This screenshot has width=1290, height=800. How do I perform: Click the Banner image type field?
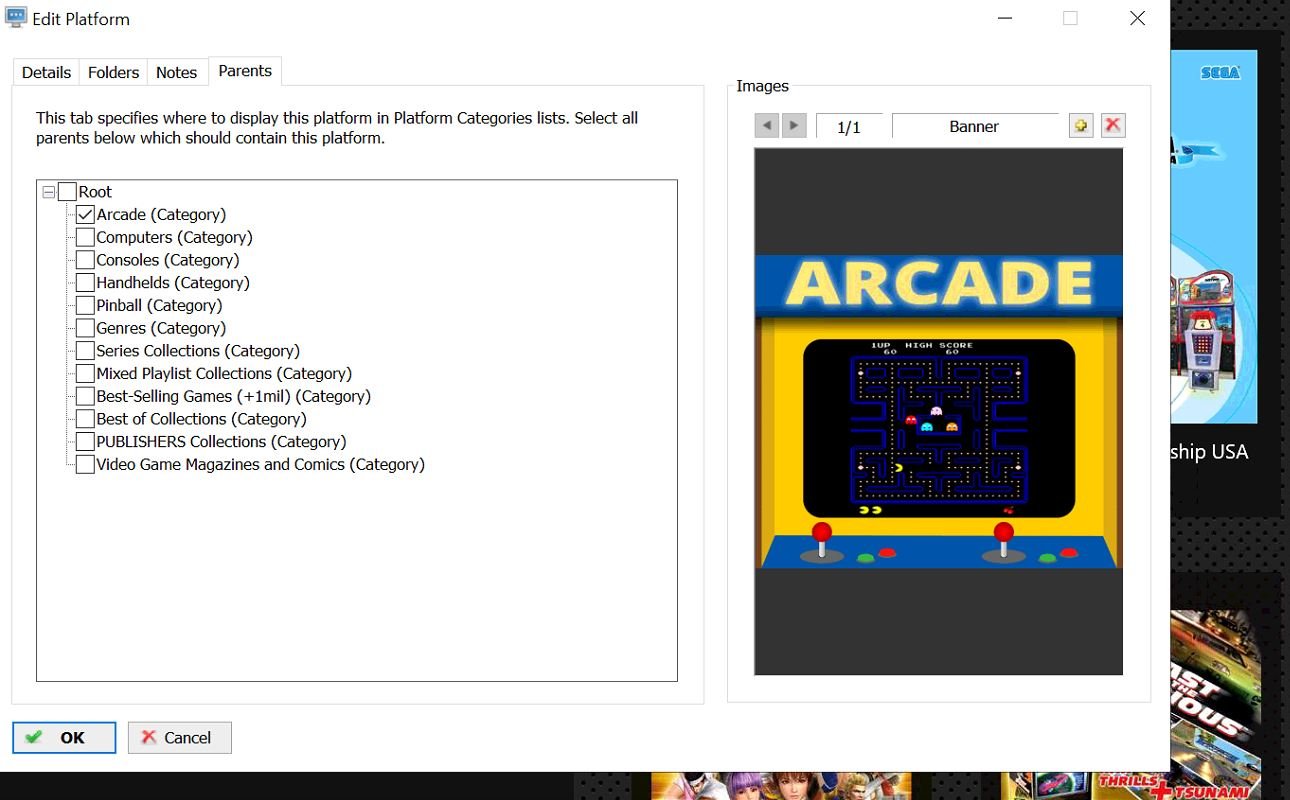click(x=974, y=126)
